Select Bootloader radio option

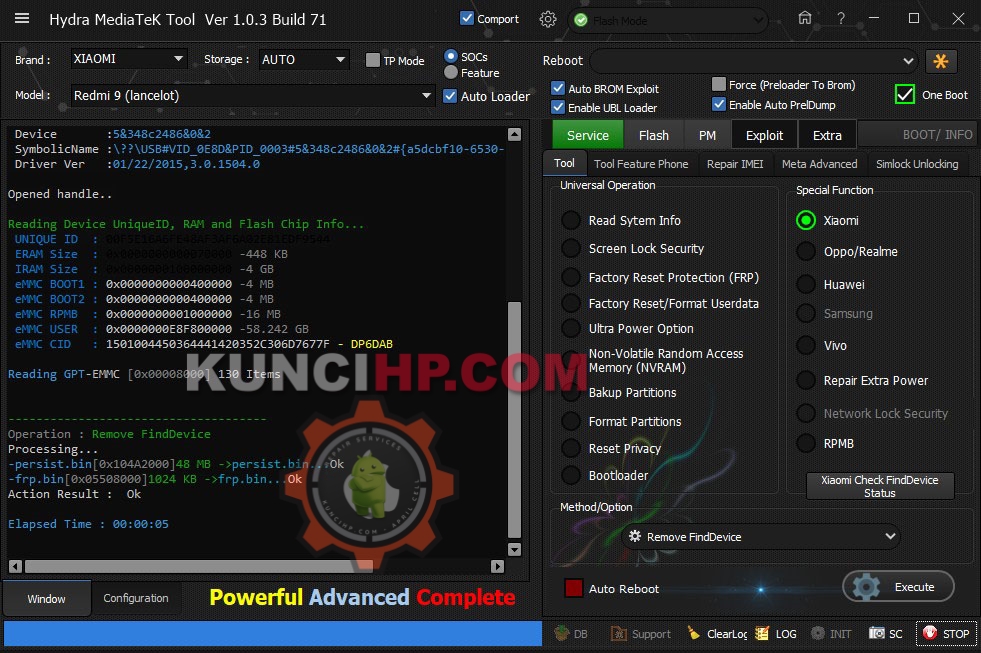pyautogui.click(x=571, y=475)
